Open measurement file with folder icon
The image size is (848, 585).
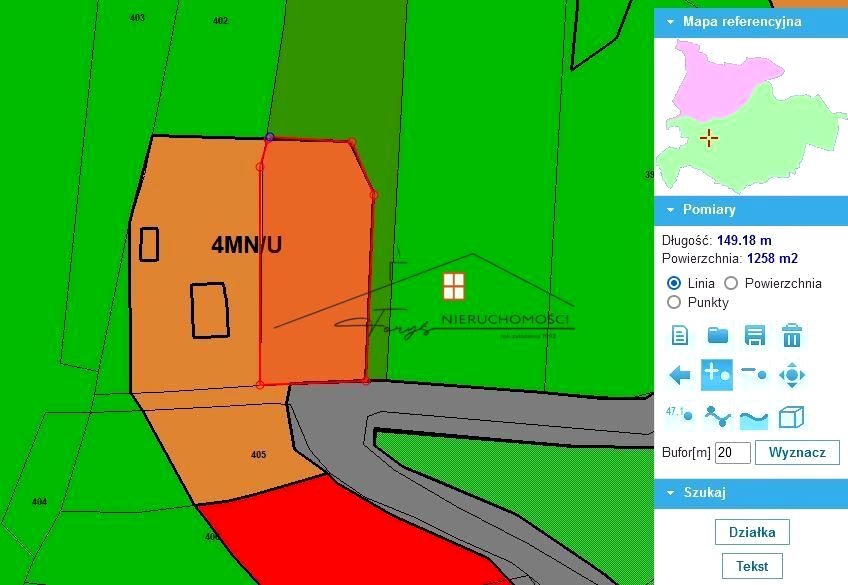pos(718,335)
